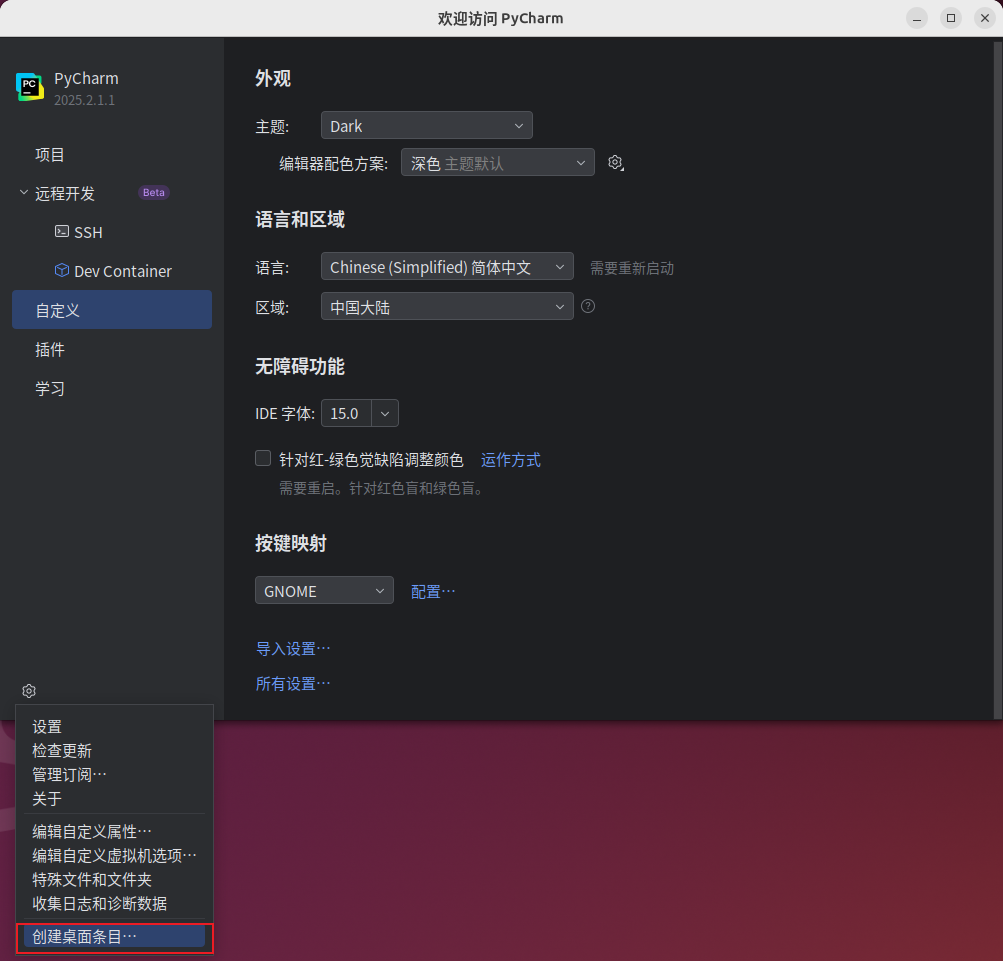
Task: Open the 编辑器配色方案 dropdown
Action: 498,163
